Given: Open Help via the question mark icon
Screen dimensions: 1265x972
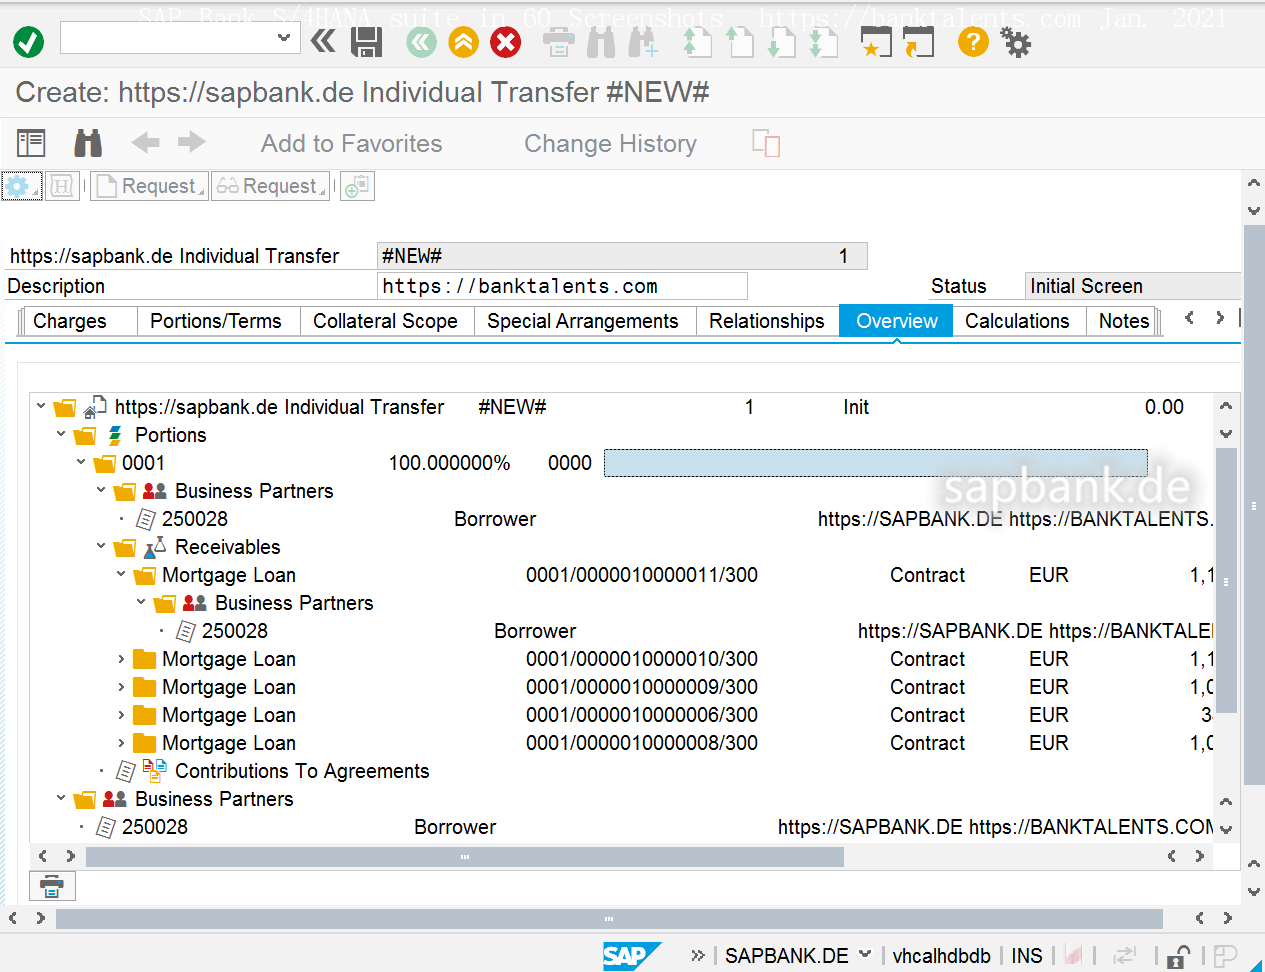Looking at the screenshot, I should (973, 42).
